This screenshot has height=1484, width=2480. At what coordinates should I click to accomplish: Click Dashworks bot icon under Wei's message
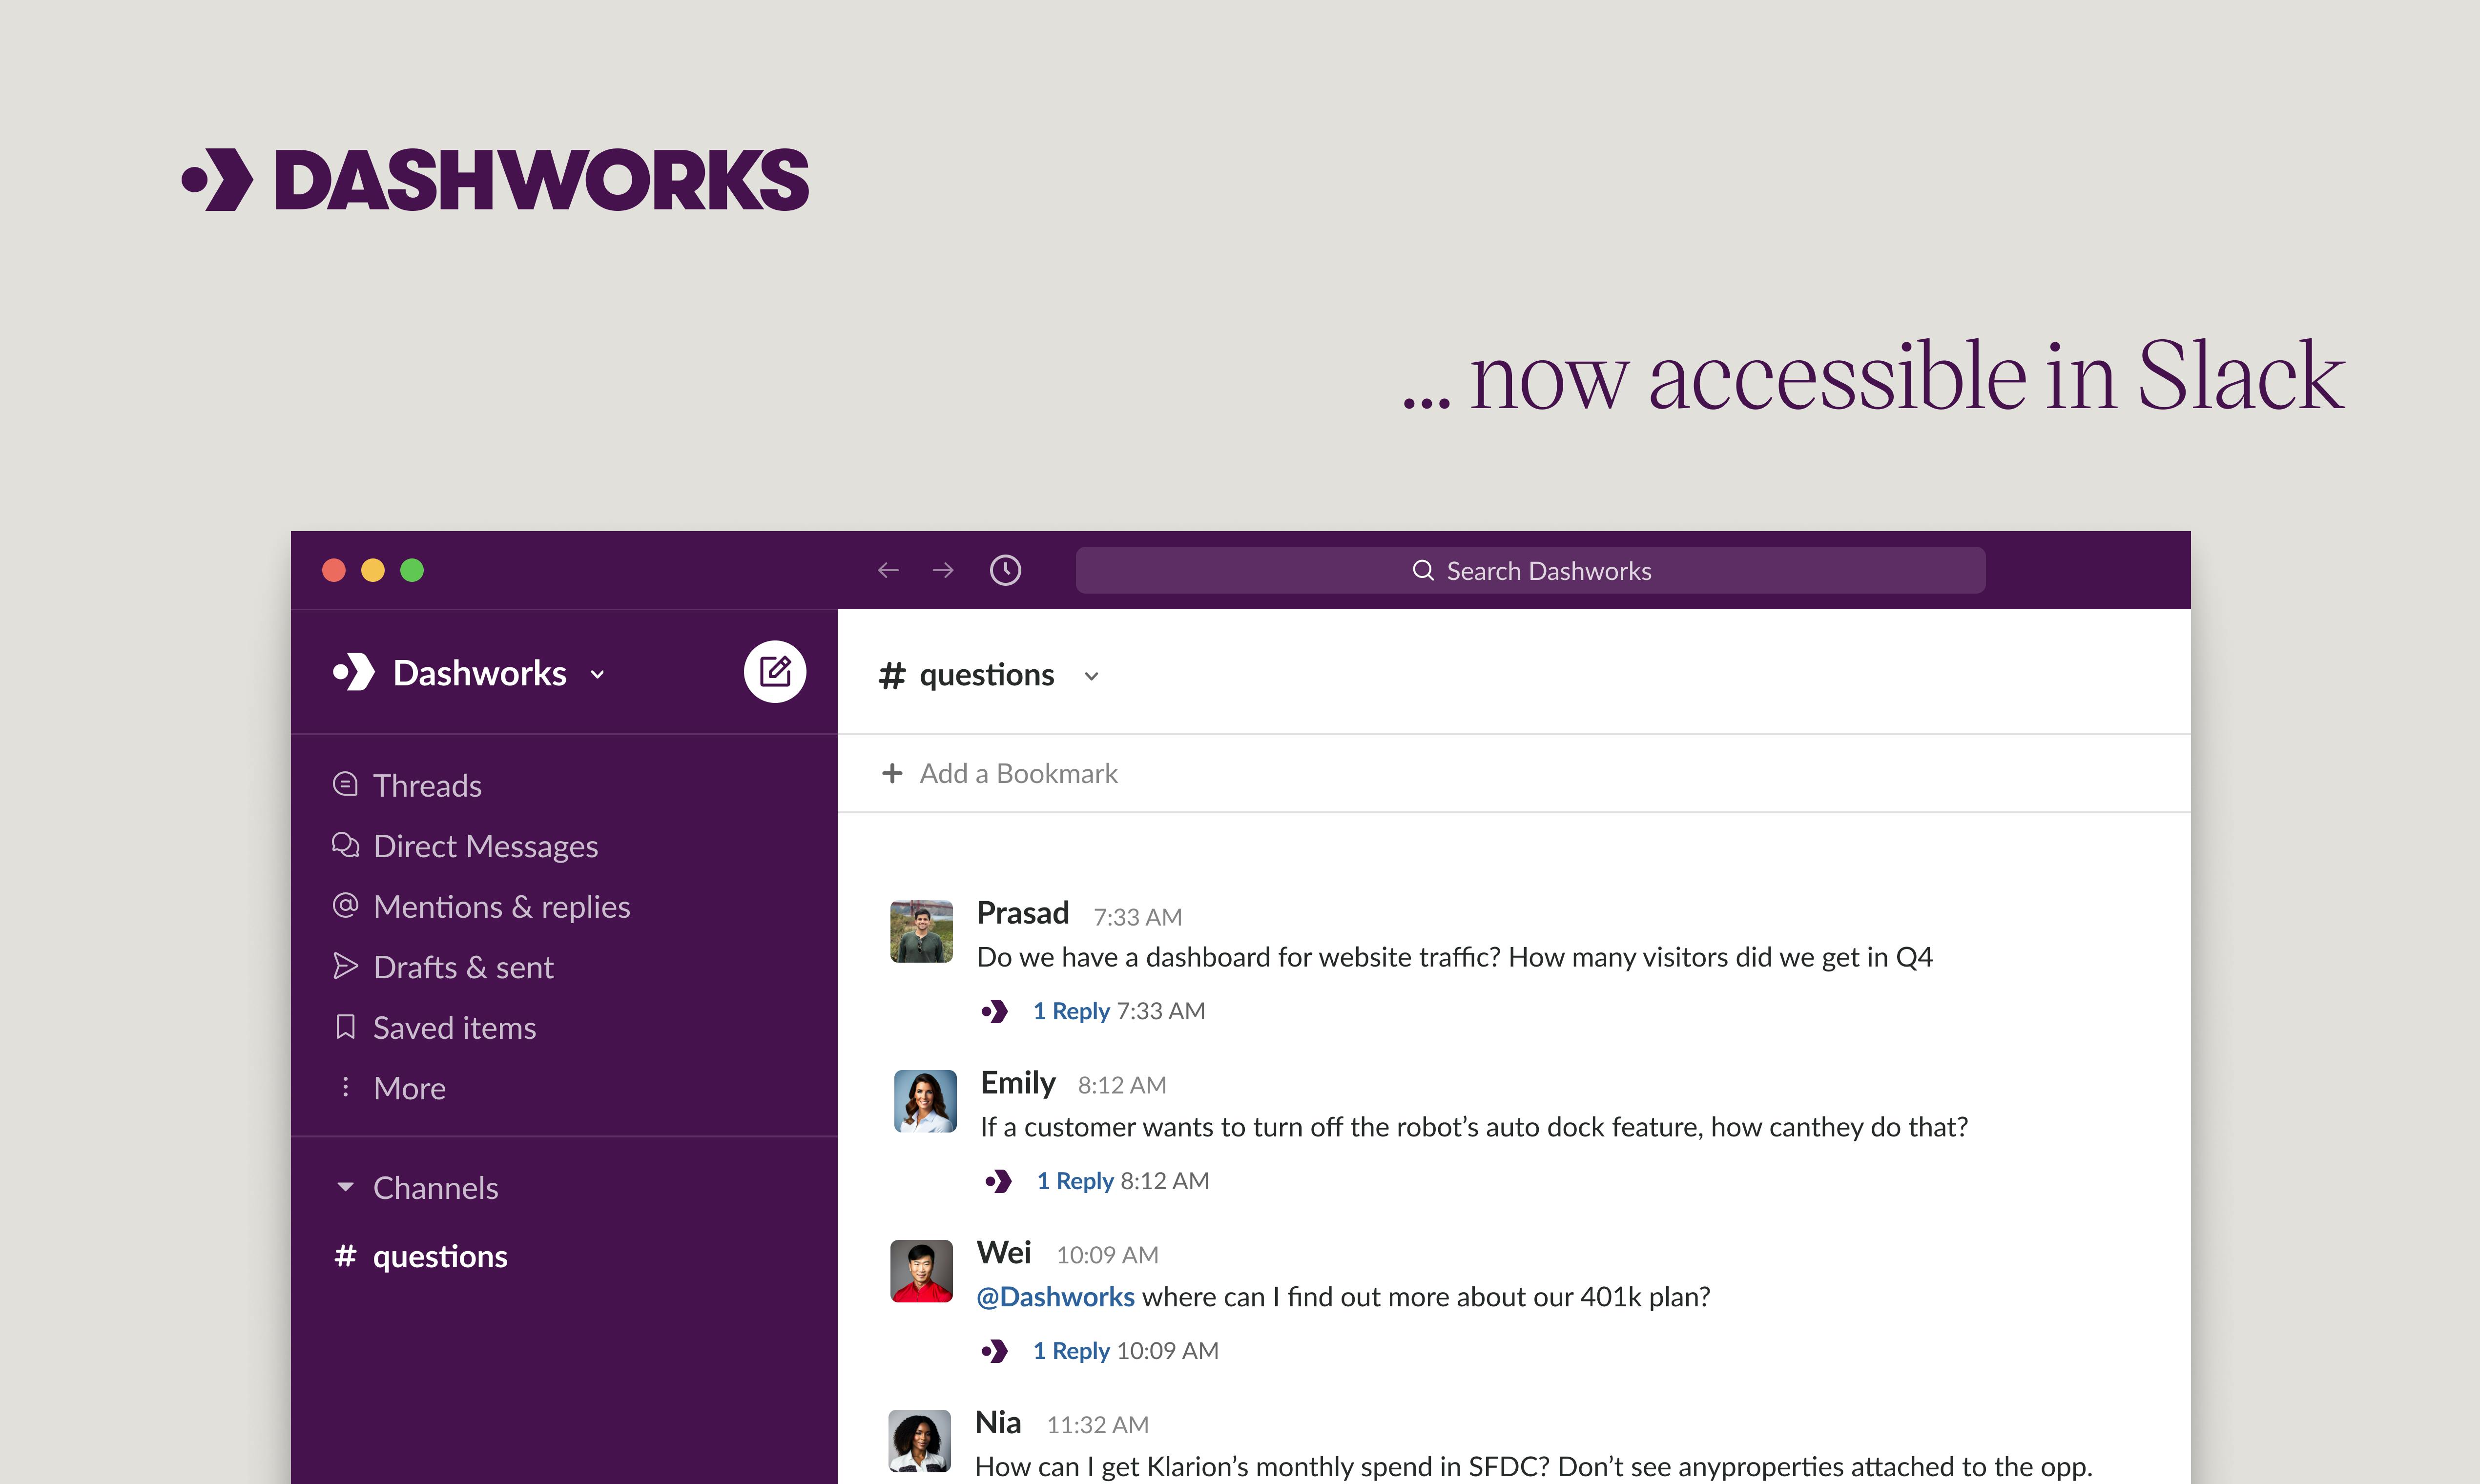994,1351
